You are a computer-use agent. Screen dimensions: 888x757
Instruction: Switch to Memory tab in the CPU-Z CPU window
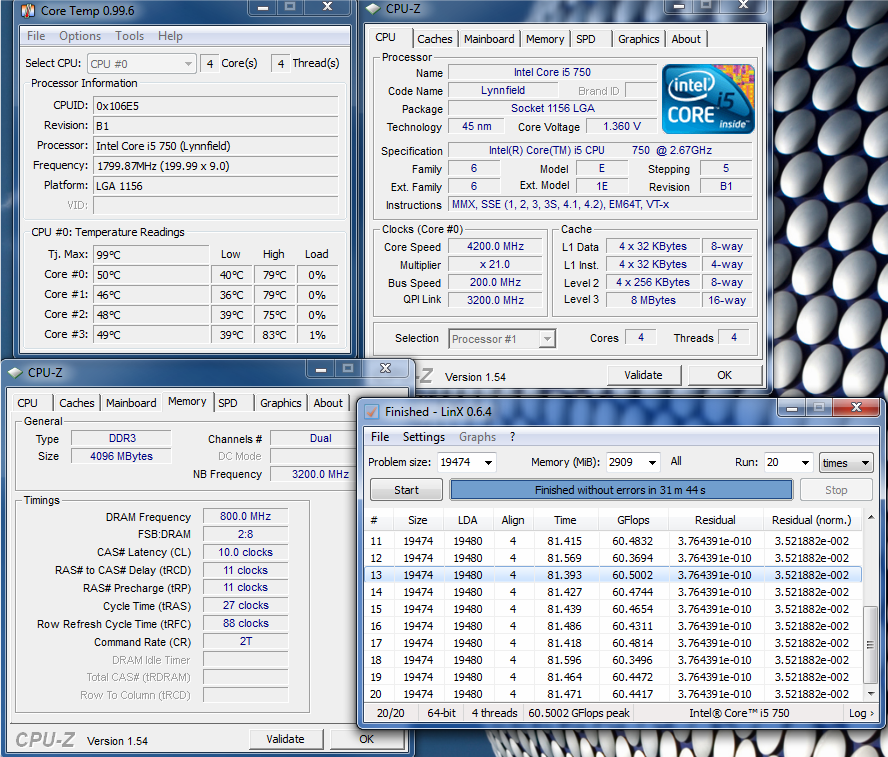pos(545,39)
